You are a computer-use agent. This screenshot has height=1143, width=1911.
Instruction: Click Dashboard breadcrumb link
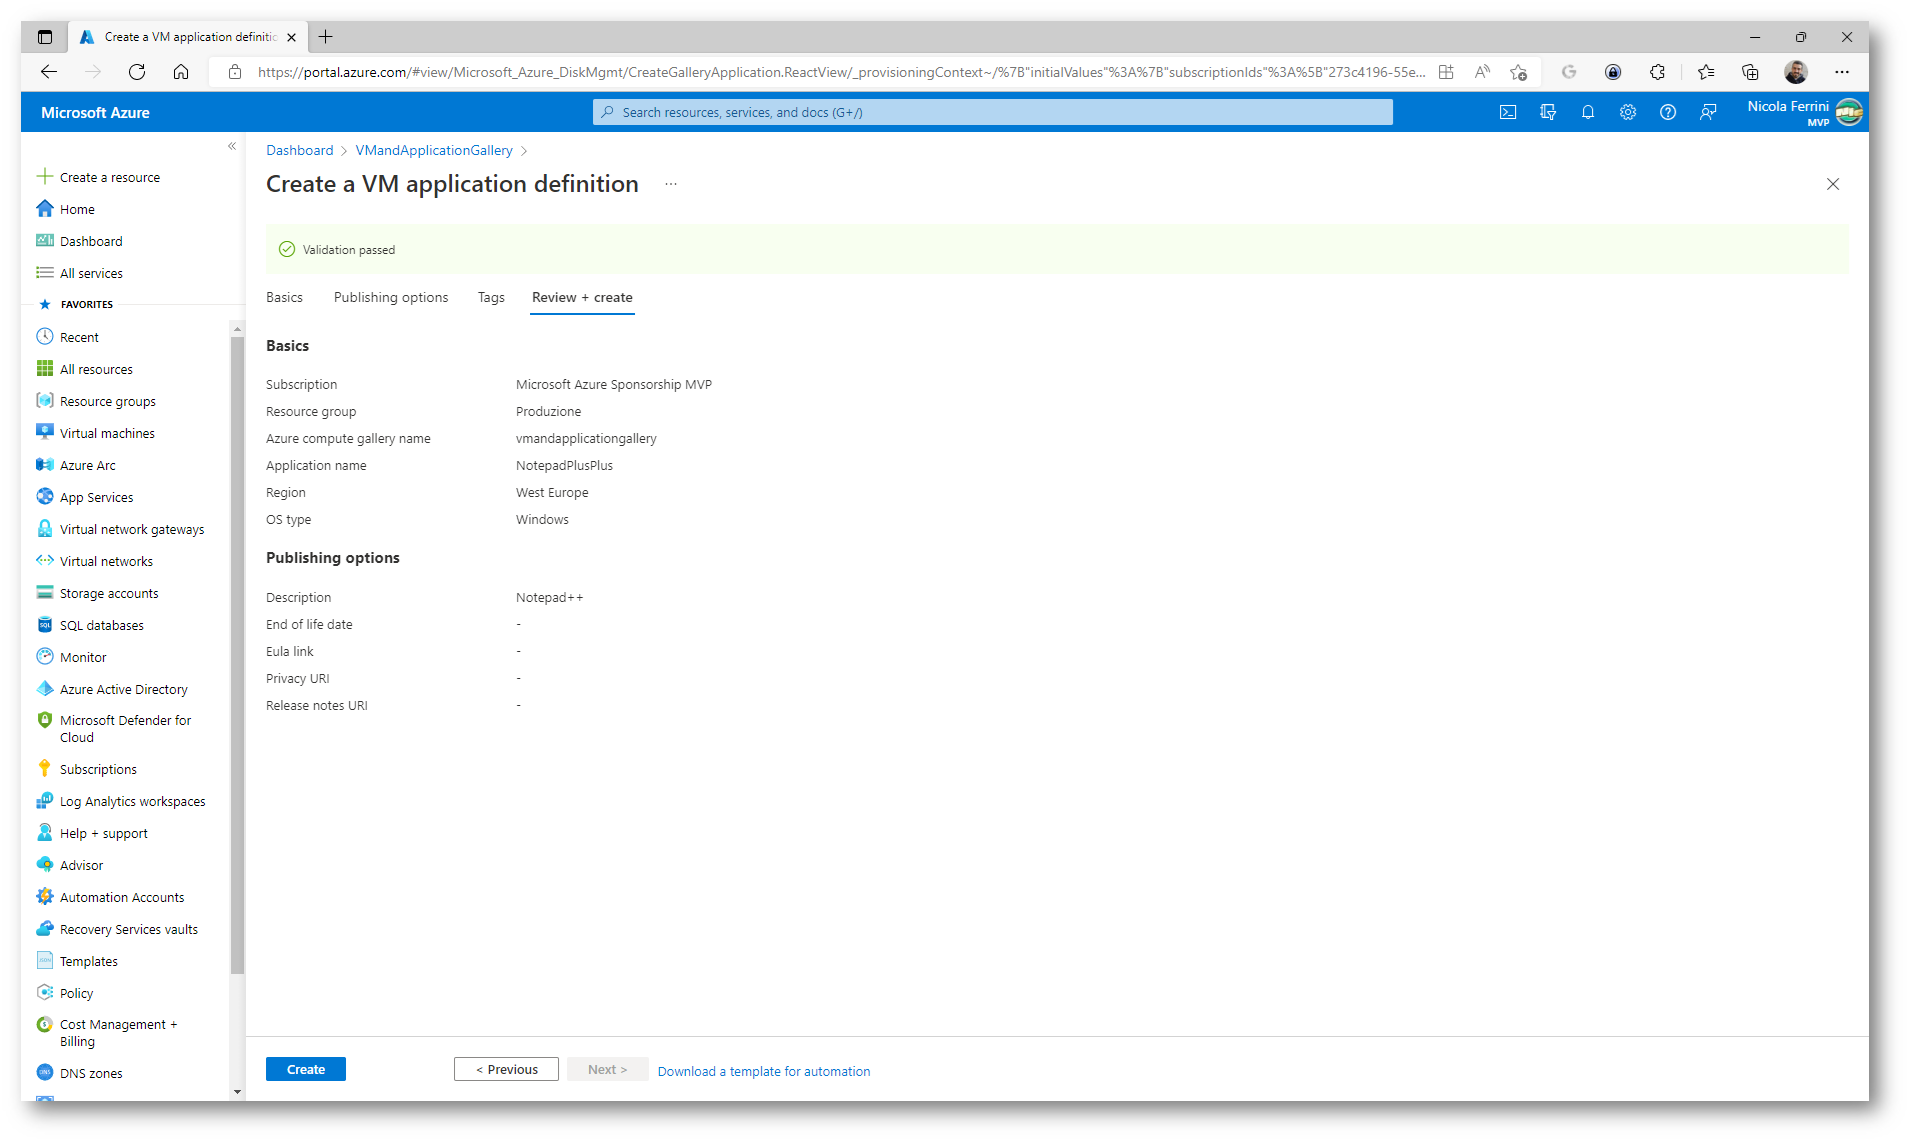pos(300,150)
